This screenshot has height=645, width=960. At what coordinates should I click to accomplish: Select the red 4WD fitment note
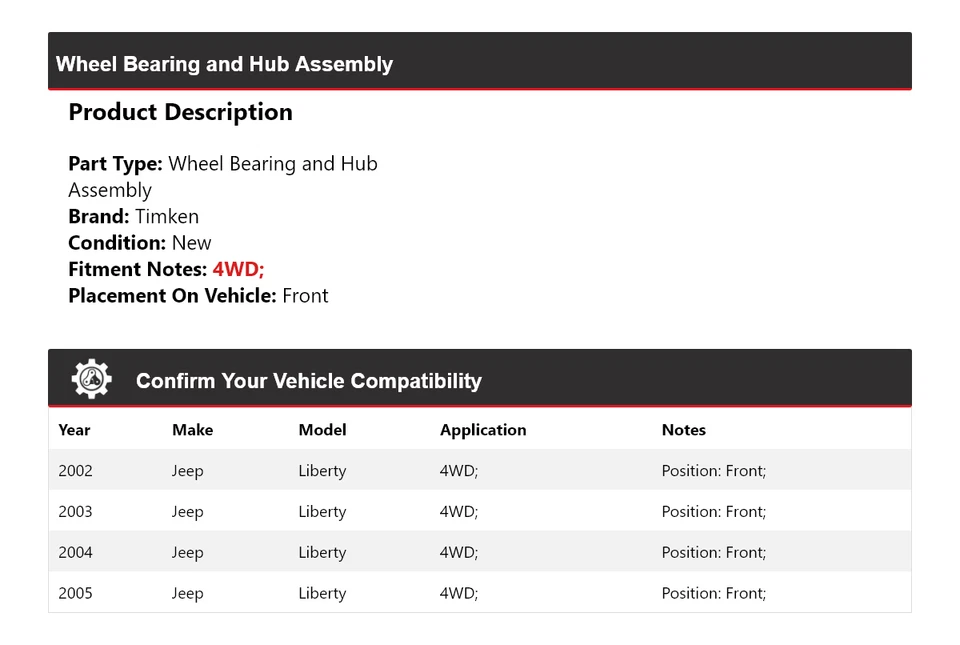point(237,269)
